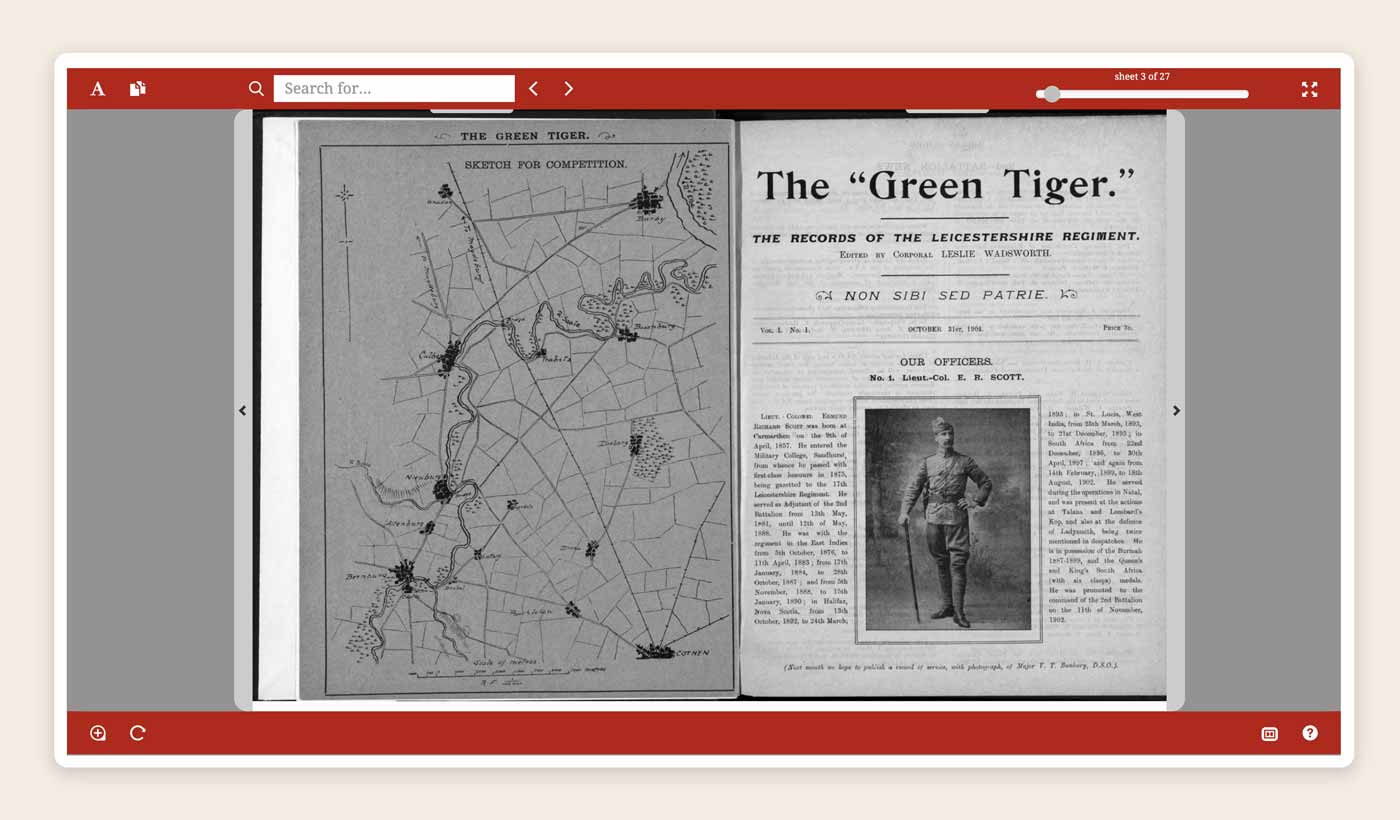Click the far right end of sheet slider track
The height and width of the screenshot is (820, 1400).
1245,94
